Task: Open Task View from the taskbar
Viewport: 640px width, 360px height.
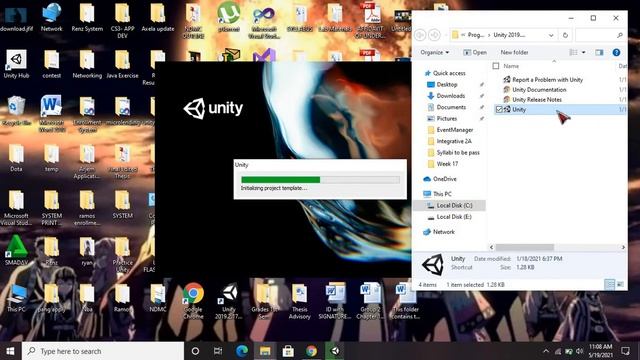Action: point(218,351)
